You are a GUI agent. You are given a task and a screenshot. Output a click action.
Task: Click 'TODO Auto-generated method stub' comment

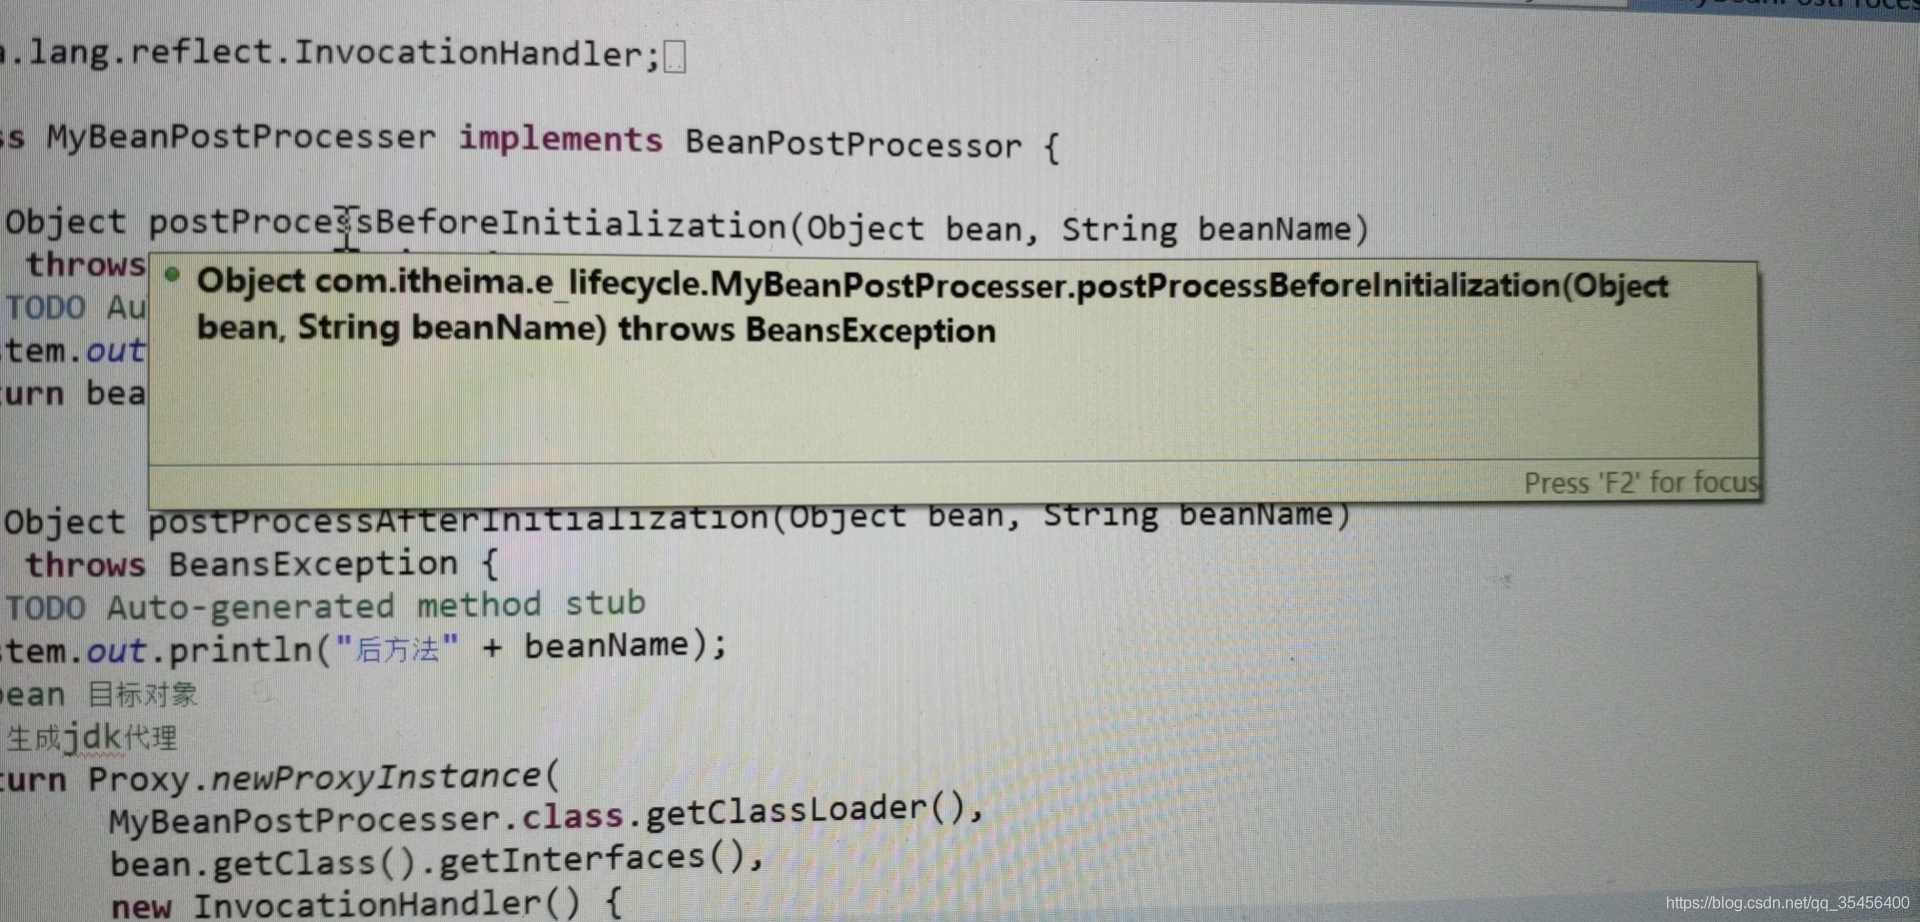click(x=325, y=606)
